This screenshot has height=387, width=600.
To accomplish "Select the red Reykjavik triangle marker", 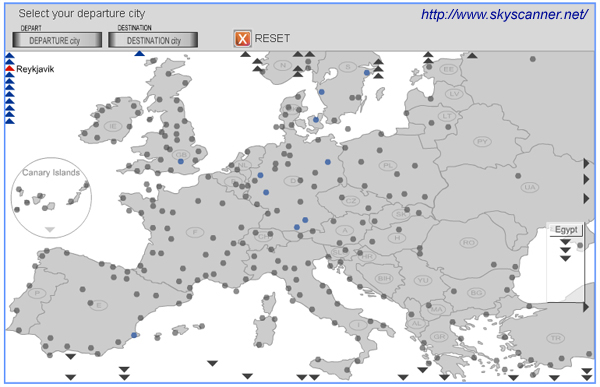I will pyautogui.click(x=10, y=69).
